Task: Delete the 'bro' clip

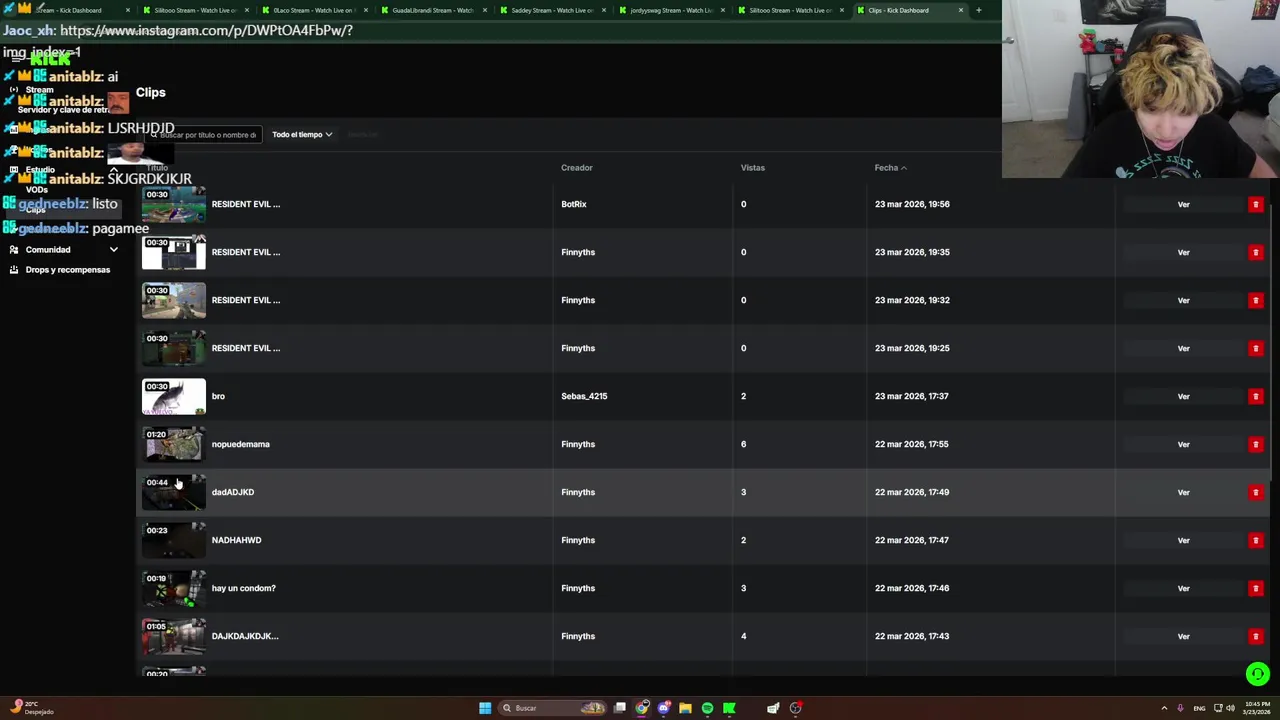Action: pos(1255,396)
